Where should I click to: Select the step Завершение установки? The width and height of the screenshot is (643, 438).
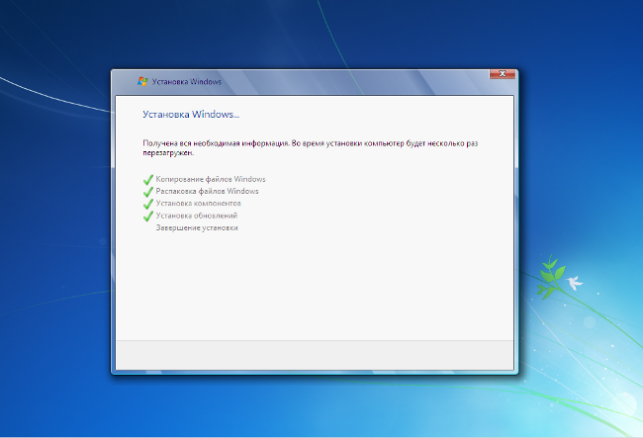197,228
